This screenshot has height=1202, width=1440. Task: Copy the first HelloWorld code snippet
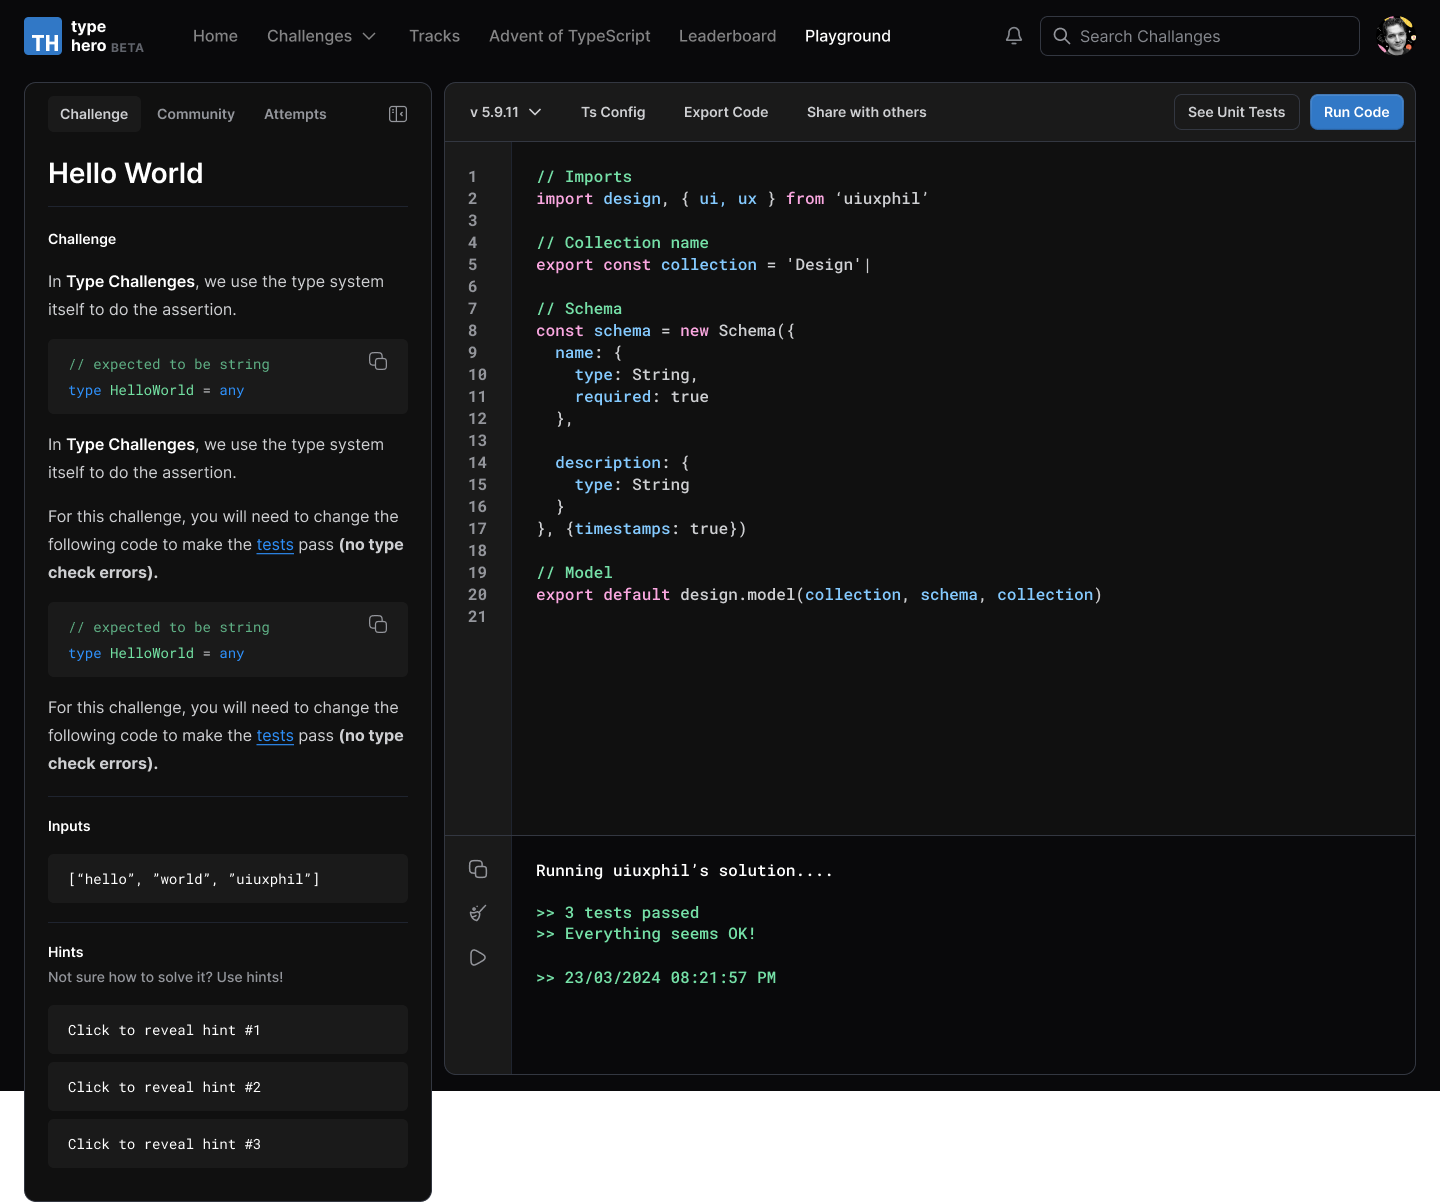tap(378, 361)
